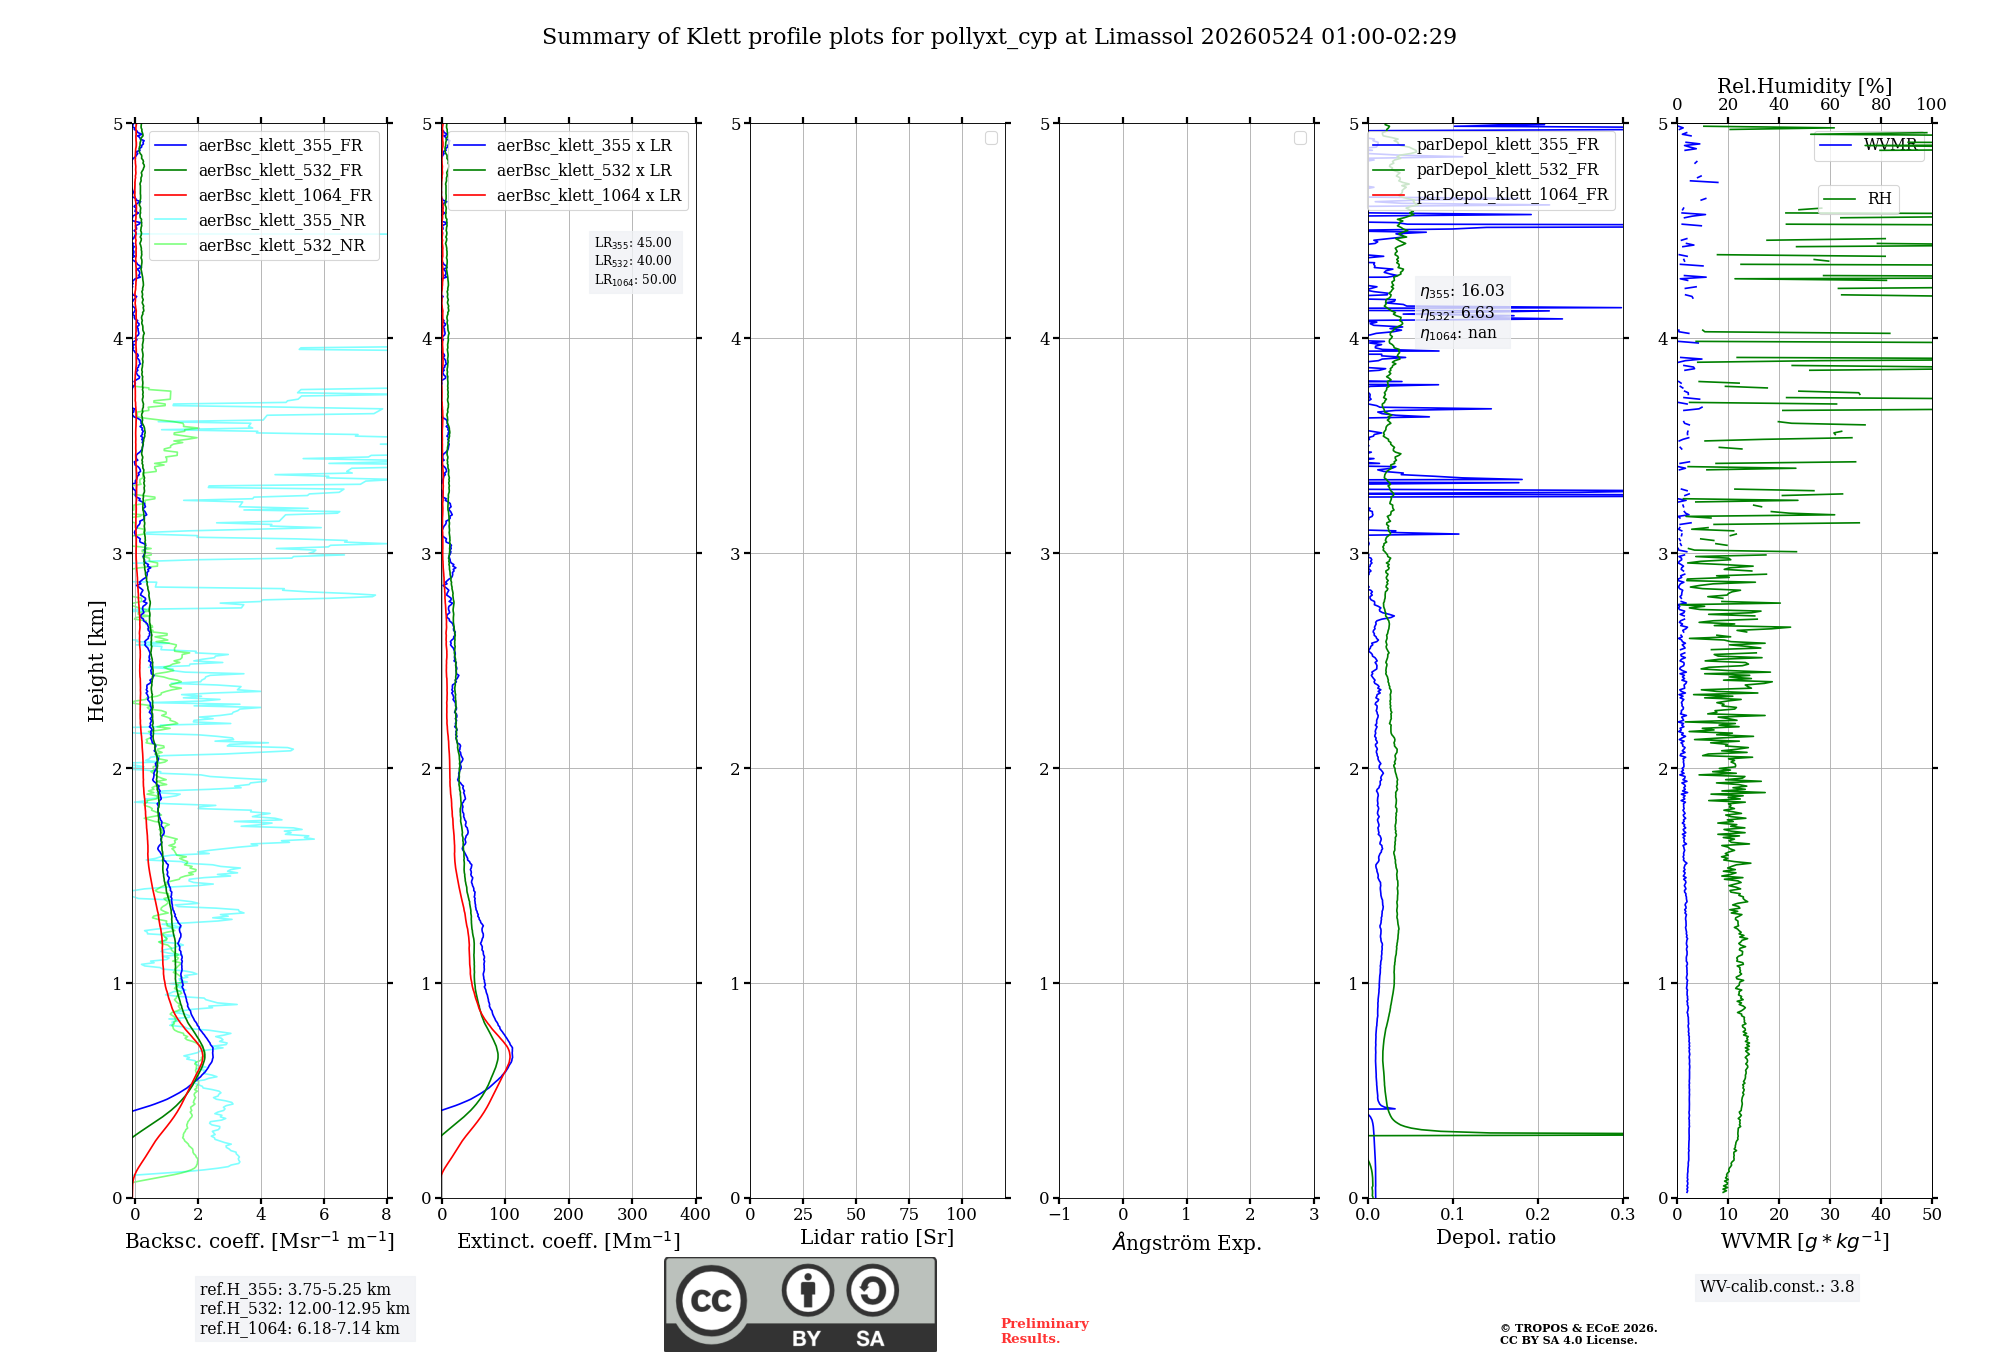Click legend entry parDepol_klett_1064_FR
Viewport: 2000px width, 1360px height.
[x=1490, y=194]
